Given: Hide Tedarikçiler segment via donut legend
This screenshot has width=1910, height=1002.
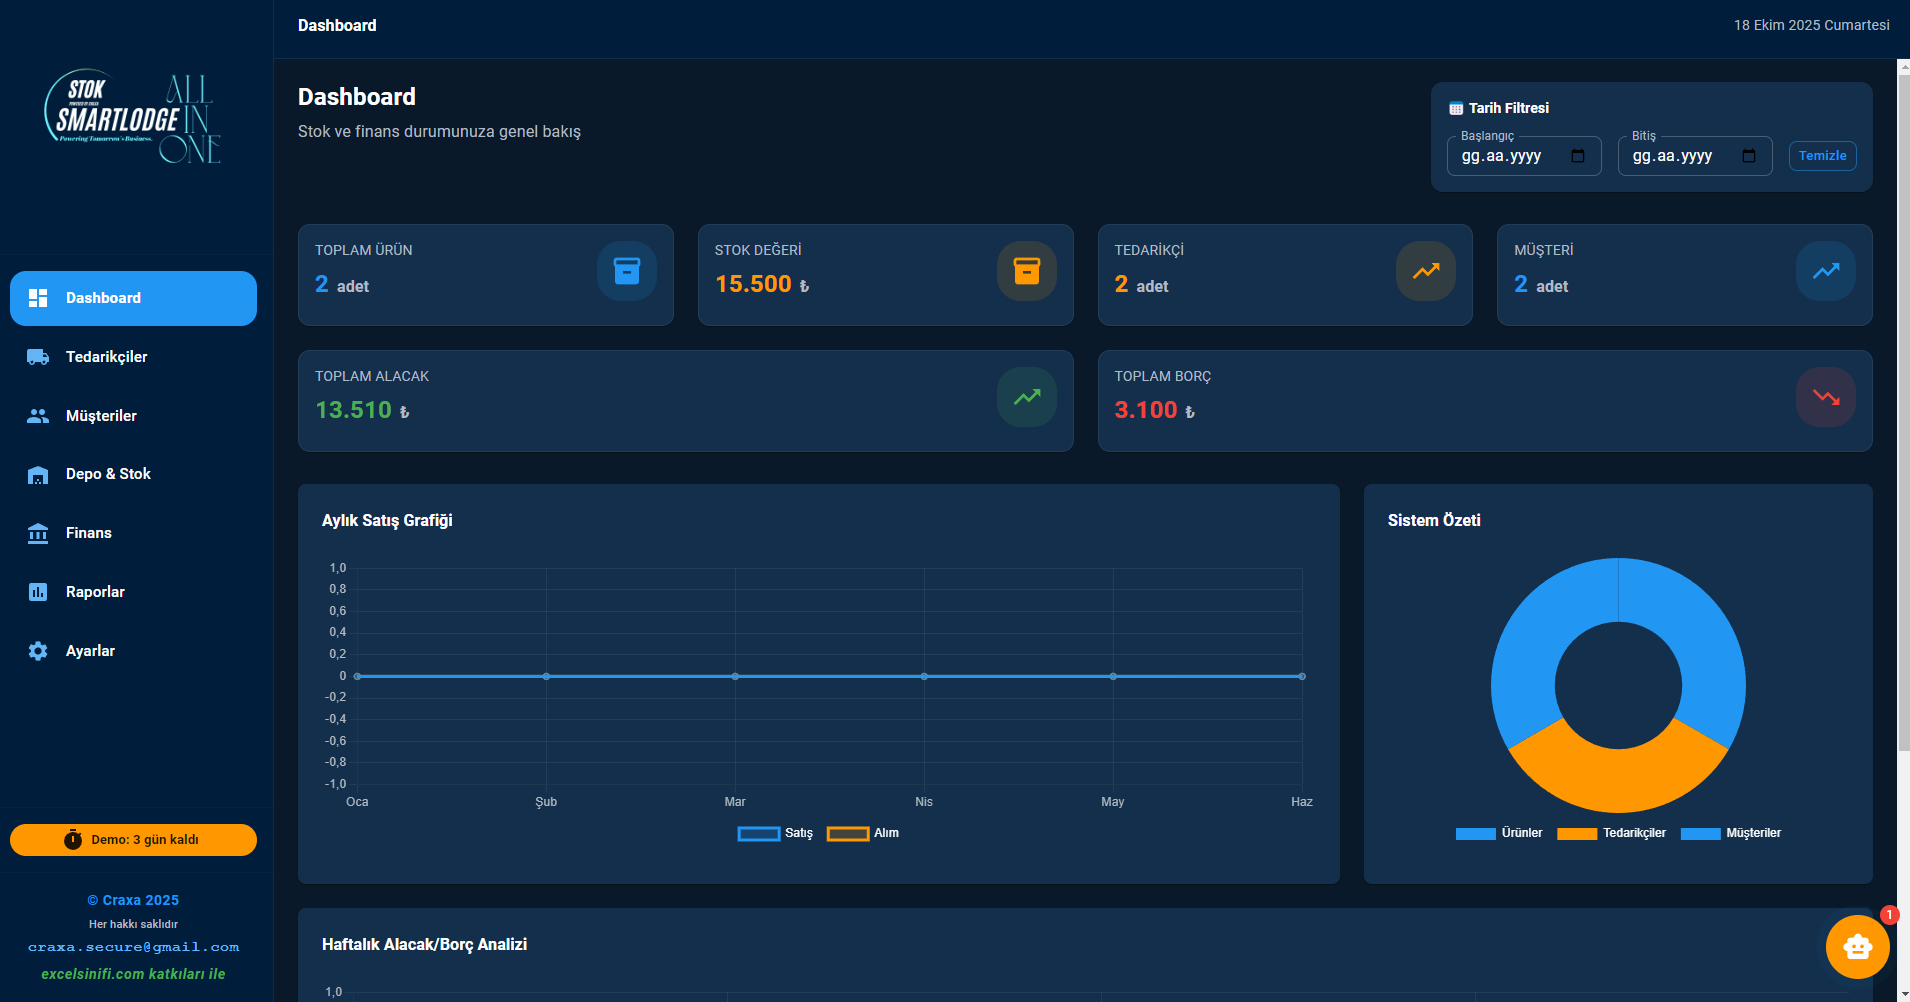Looking at the screenshot, I should [x=1612, y=833].
